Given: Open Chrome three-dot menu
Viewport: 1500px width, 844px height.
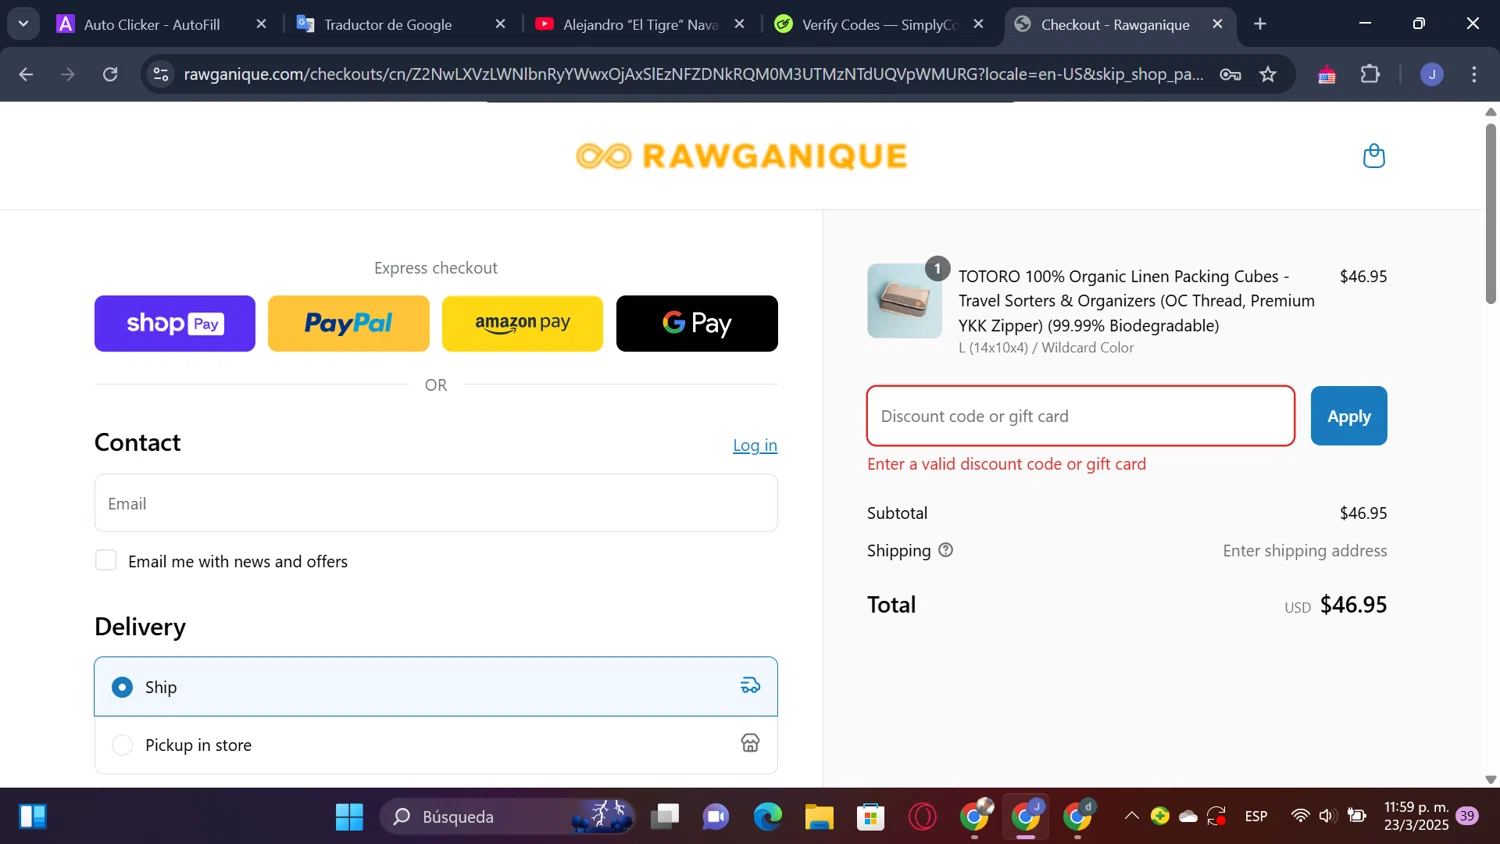Looking at the screenshot, I should pyautogui.click(x=1475, y=74).
